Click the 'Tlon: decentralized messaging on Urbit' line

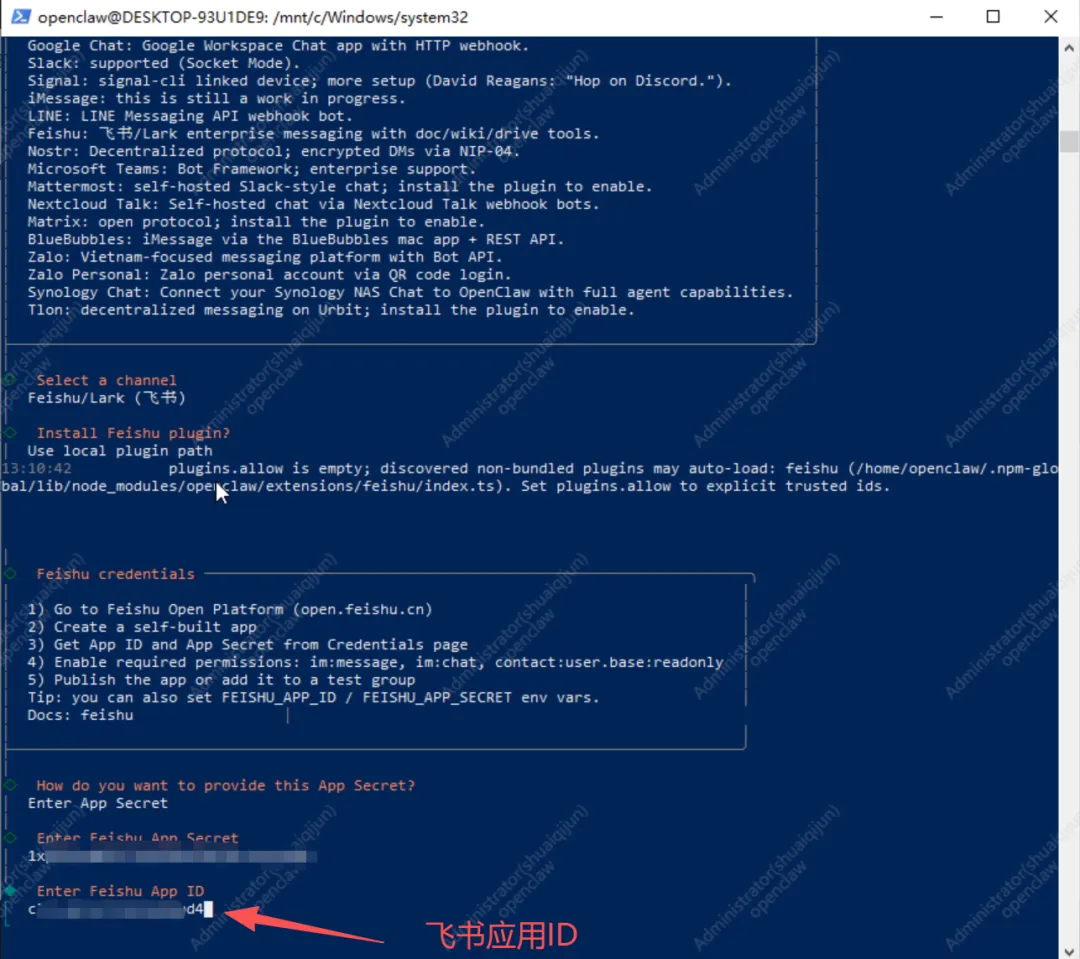point(331,310)
